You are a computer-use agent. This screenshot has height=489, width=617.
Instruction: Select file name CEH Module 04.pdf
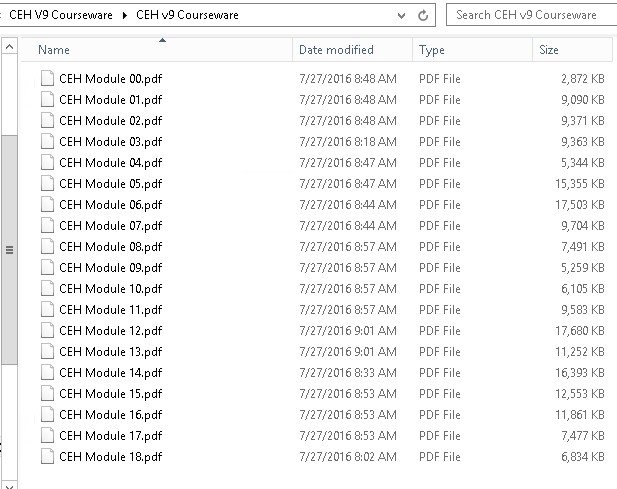(111, 163)
